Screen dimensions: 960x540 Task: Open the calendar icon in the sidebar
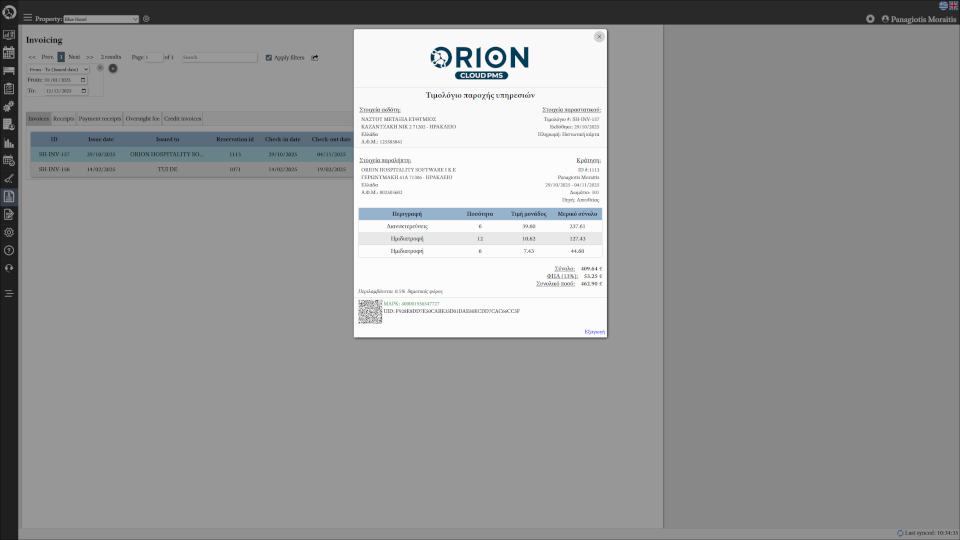[x=9, y=52]
